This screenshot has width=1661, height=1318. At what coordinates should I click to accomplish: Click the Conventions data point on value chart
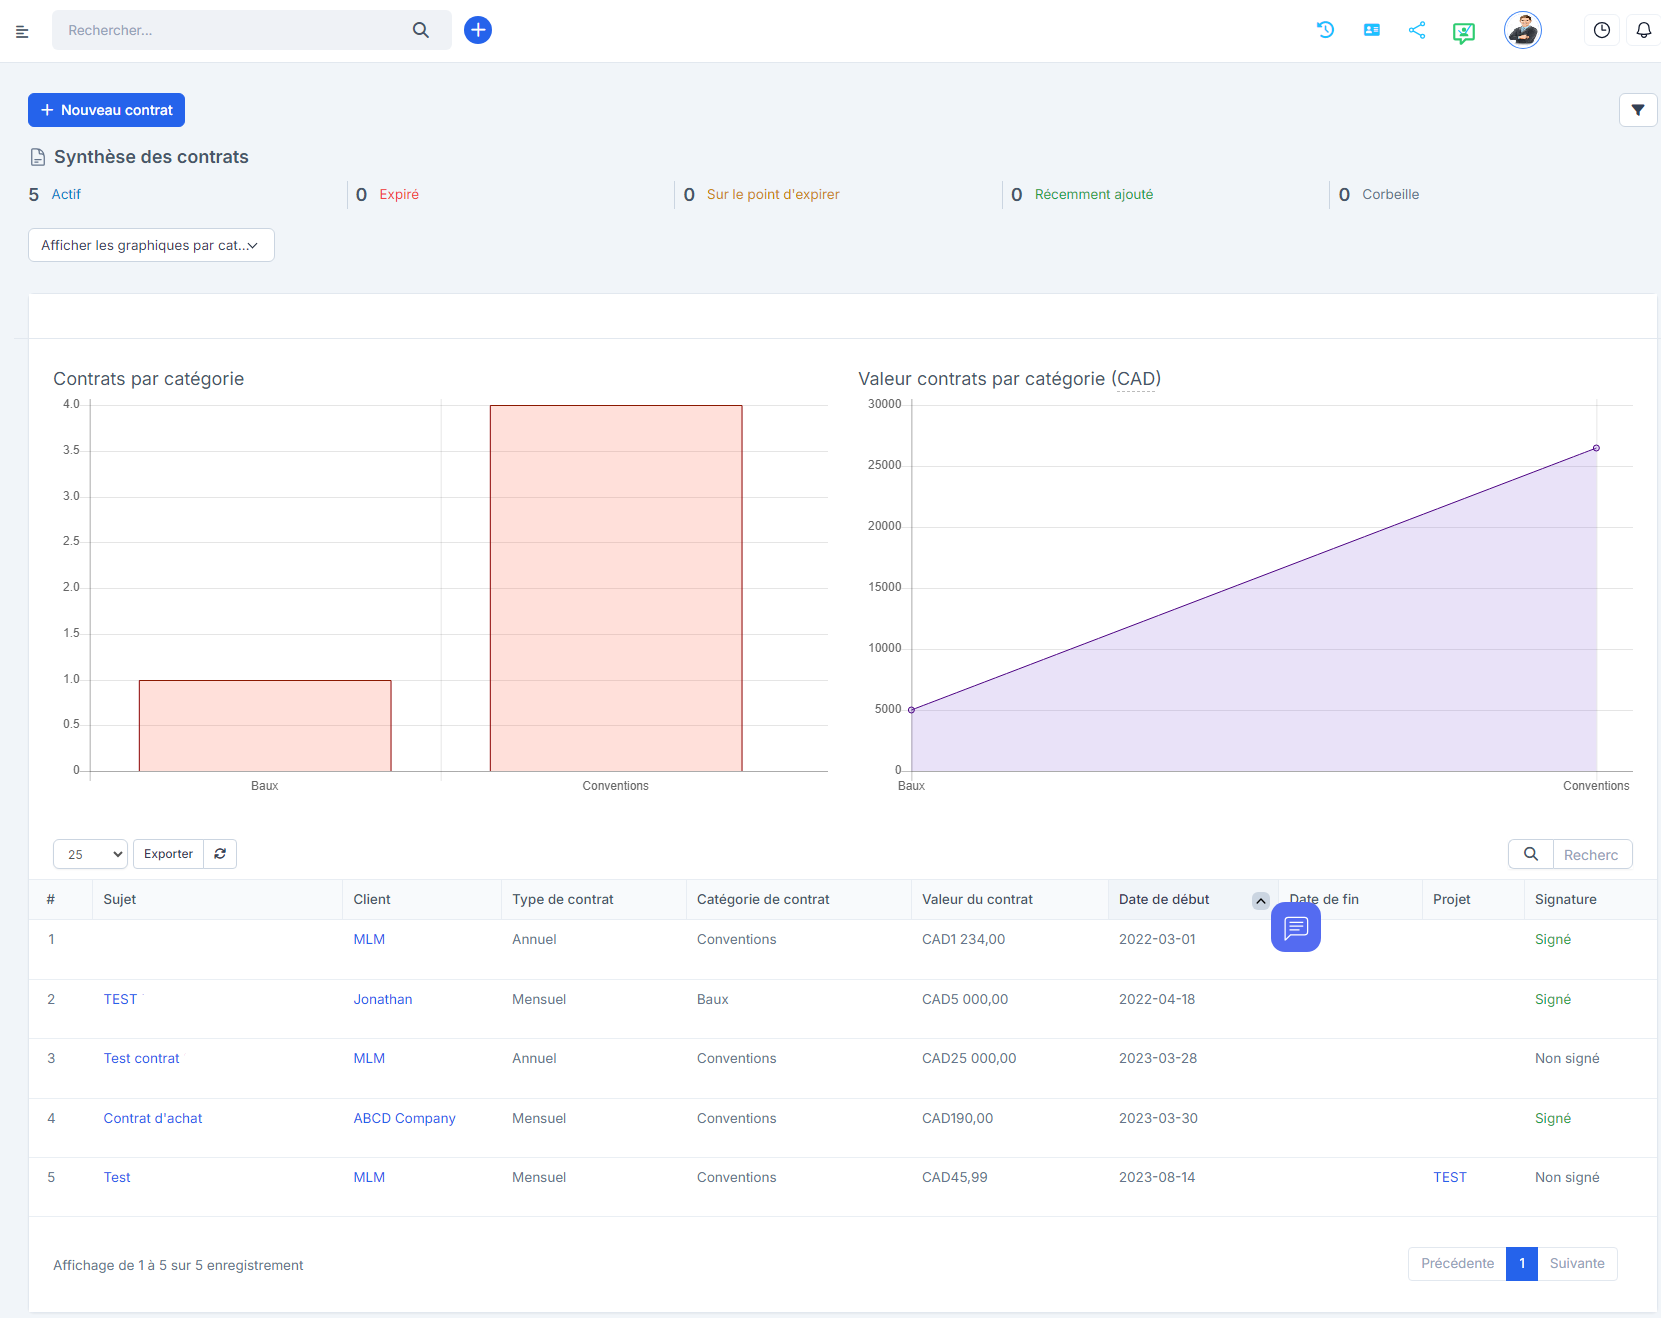click(1596, 448)
